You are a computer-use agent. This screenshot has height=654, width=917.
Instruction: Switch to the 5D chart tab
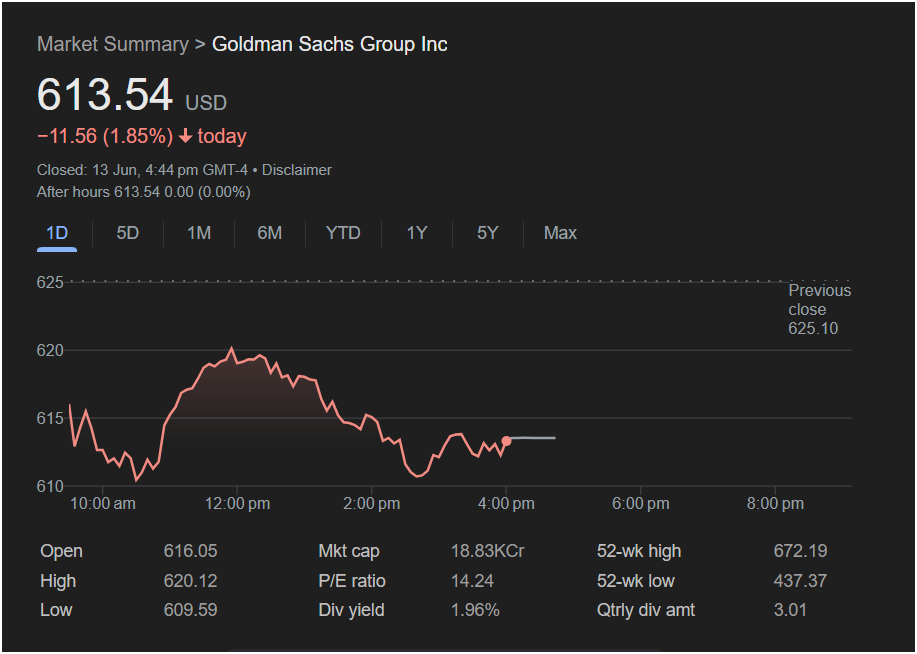[x=127, y=233]
